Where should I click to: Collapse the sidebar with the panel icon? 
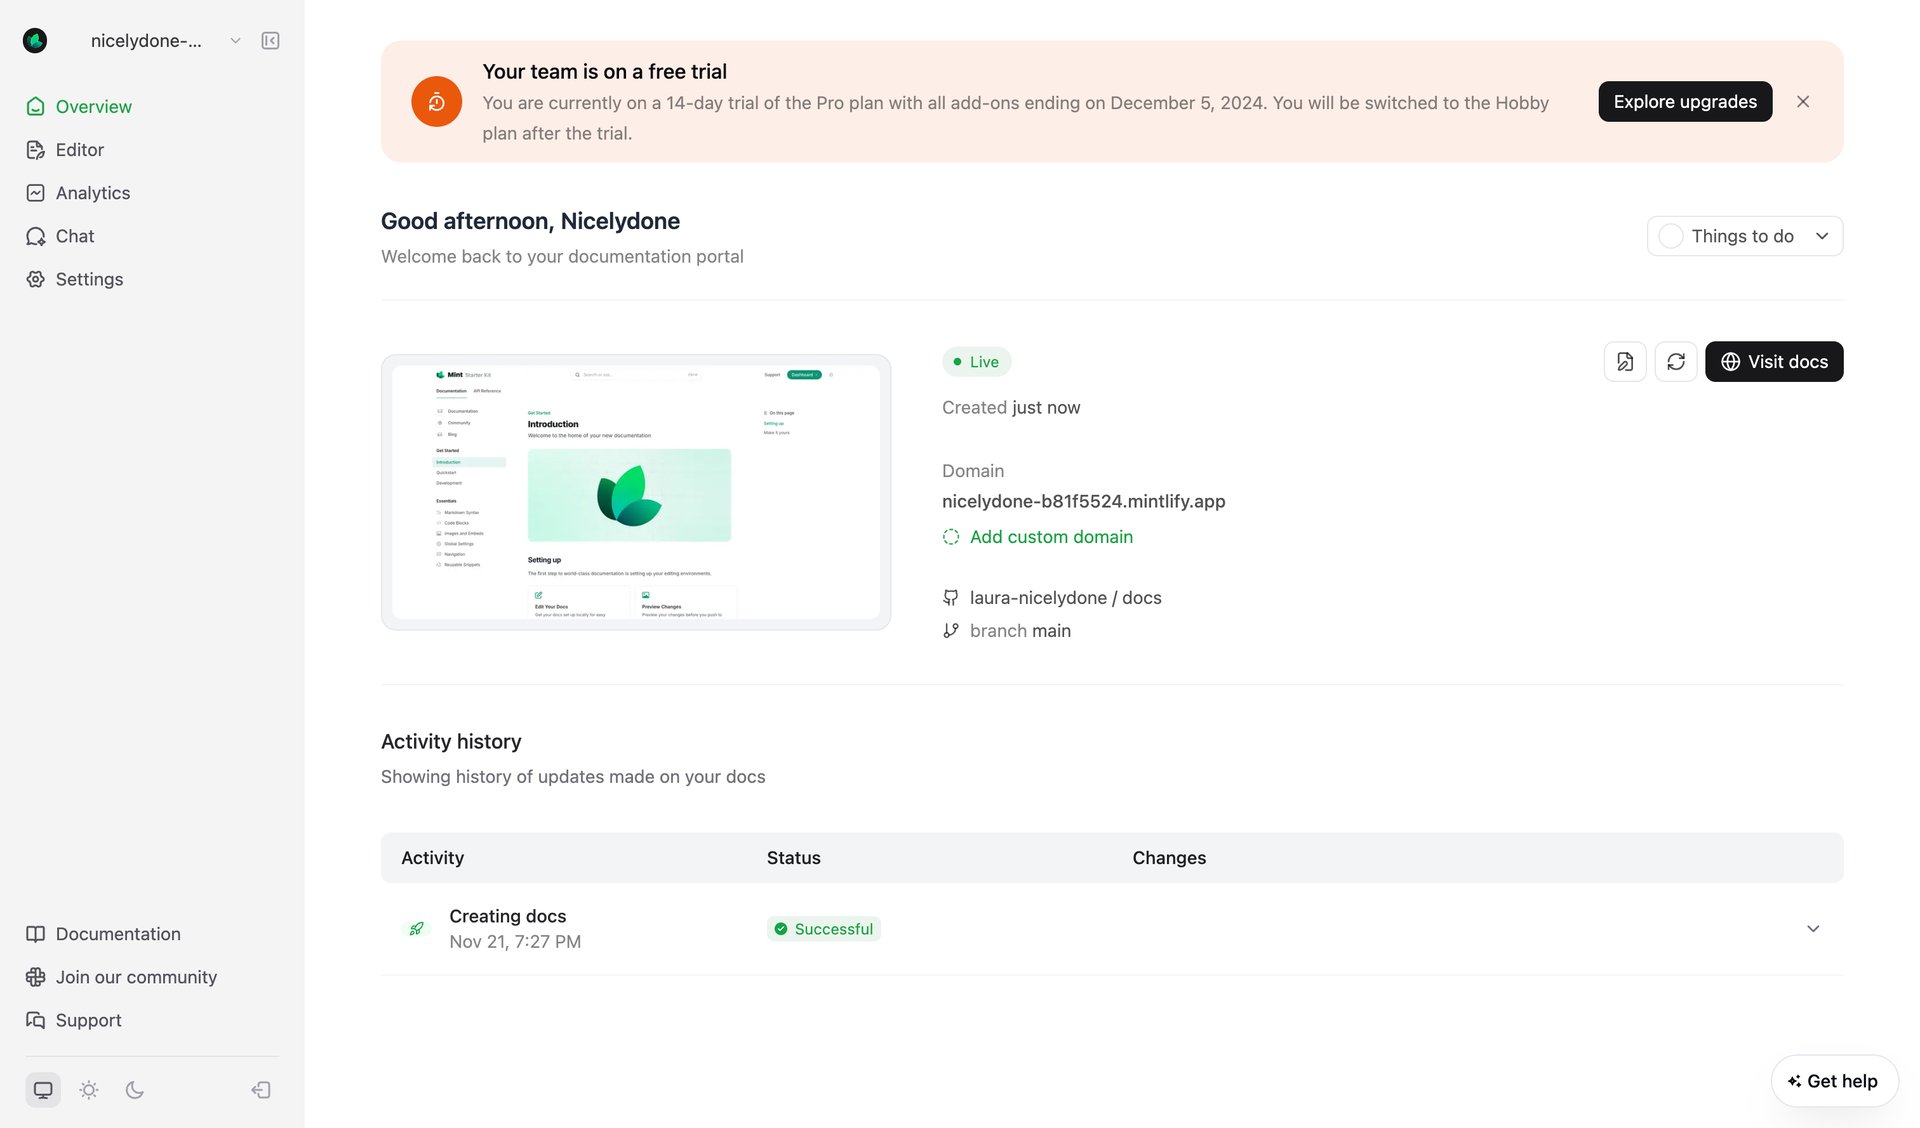[x=269, y=40]
